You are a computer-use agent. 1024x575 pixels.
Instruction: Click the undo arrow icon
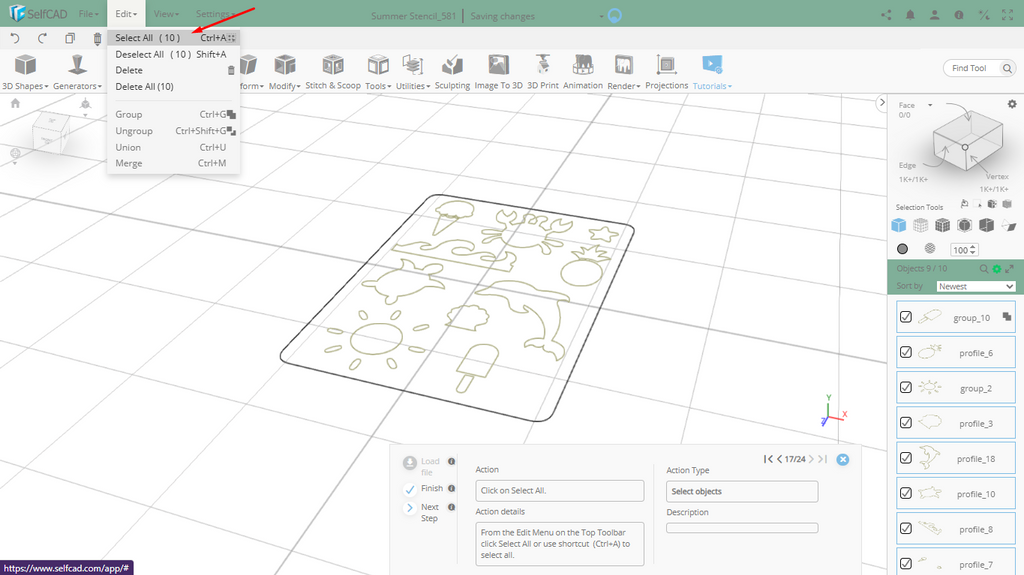pos(15,38)
